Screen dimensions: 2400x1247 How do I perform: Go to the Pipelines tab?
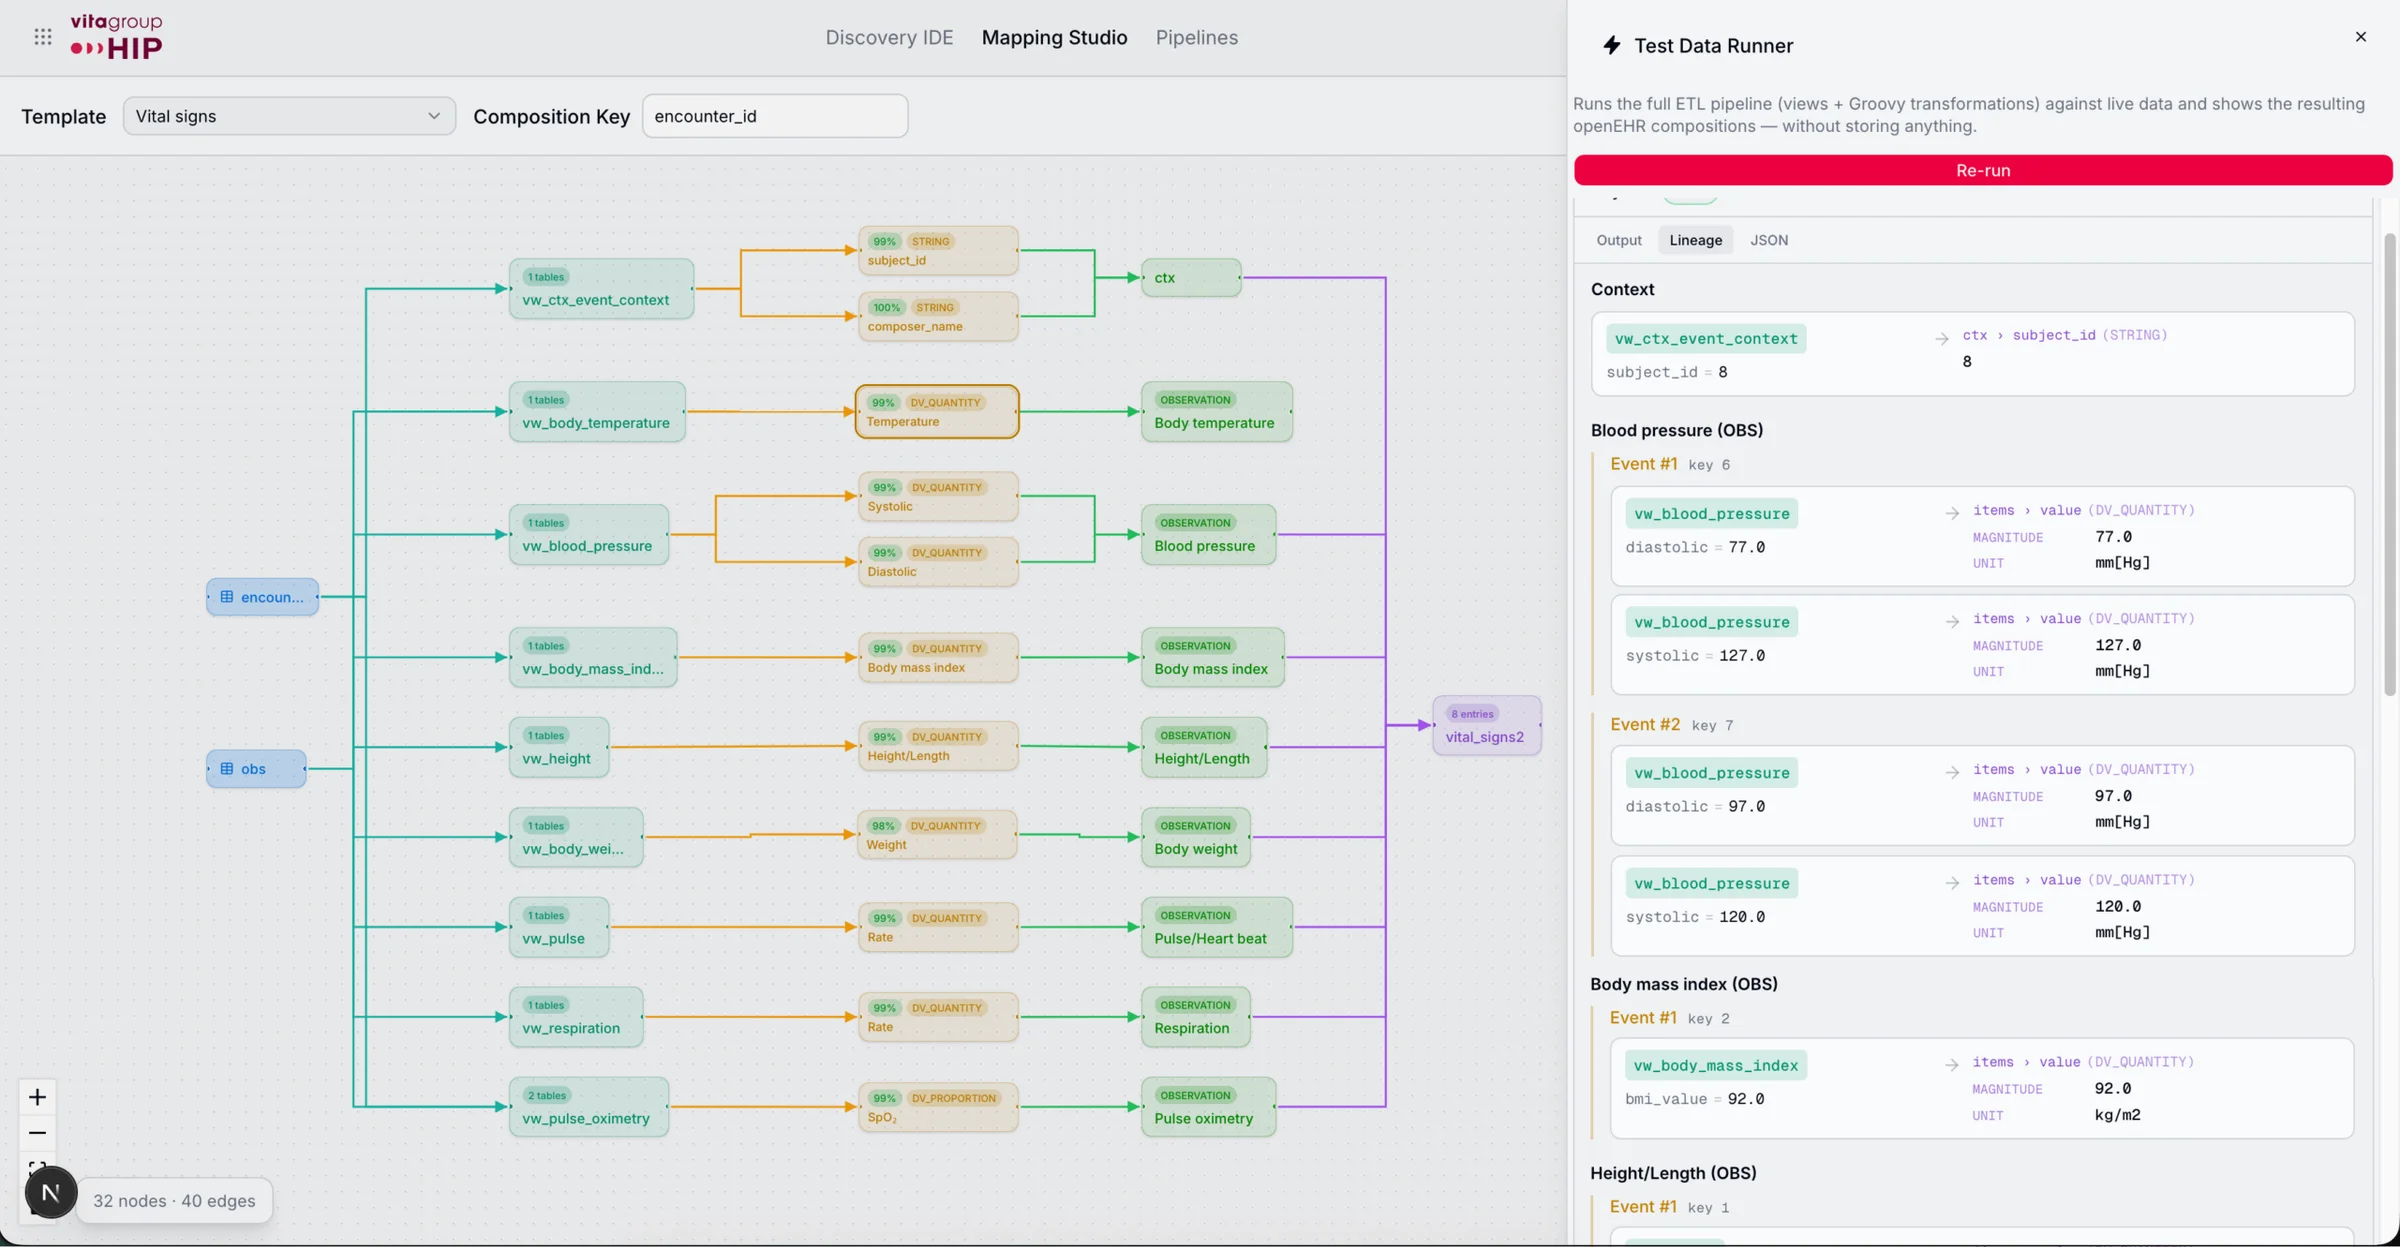click(1197, 37)
